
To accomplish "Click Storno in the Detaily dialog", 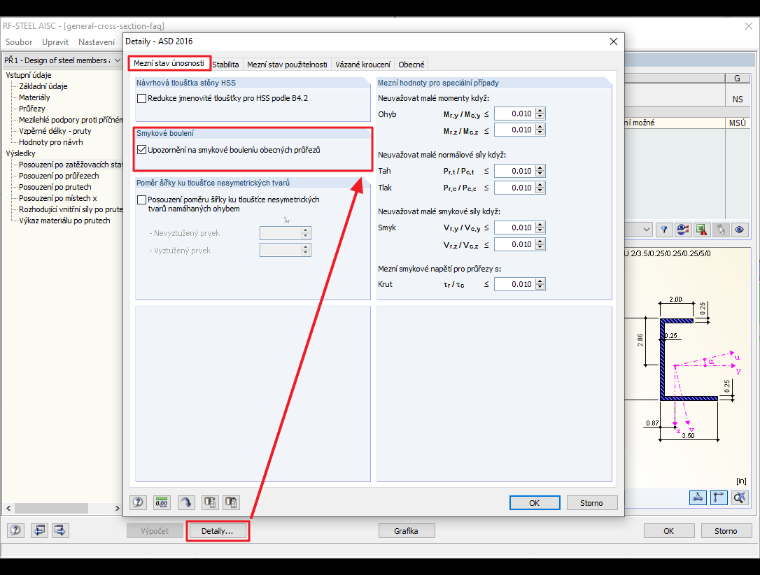I will [592, 503].
